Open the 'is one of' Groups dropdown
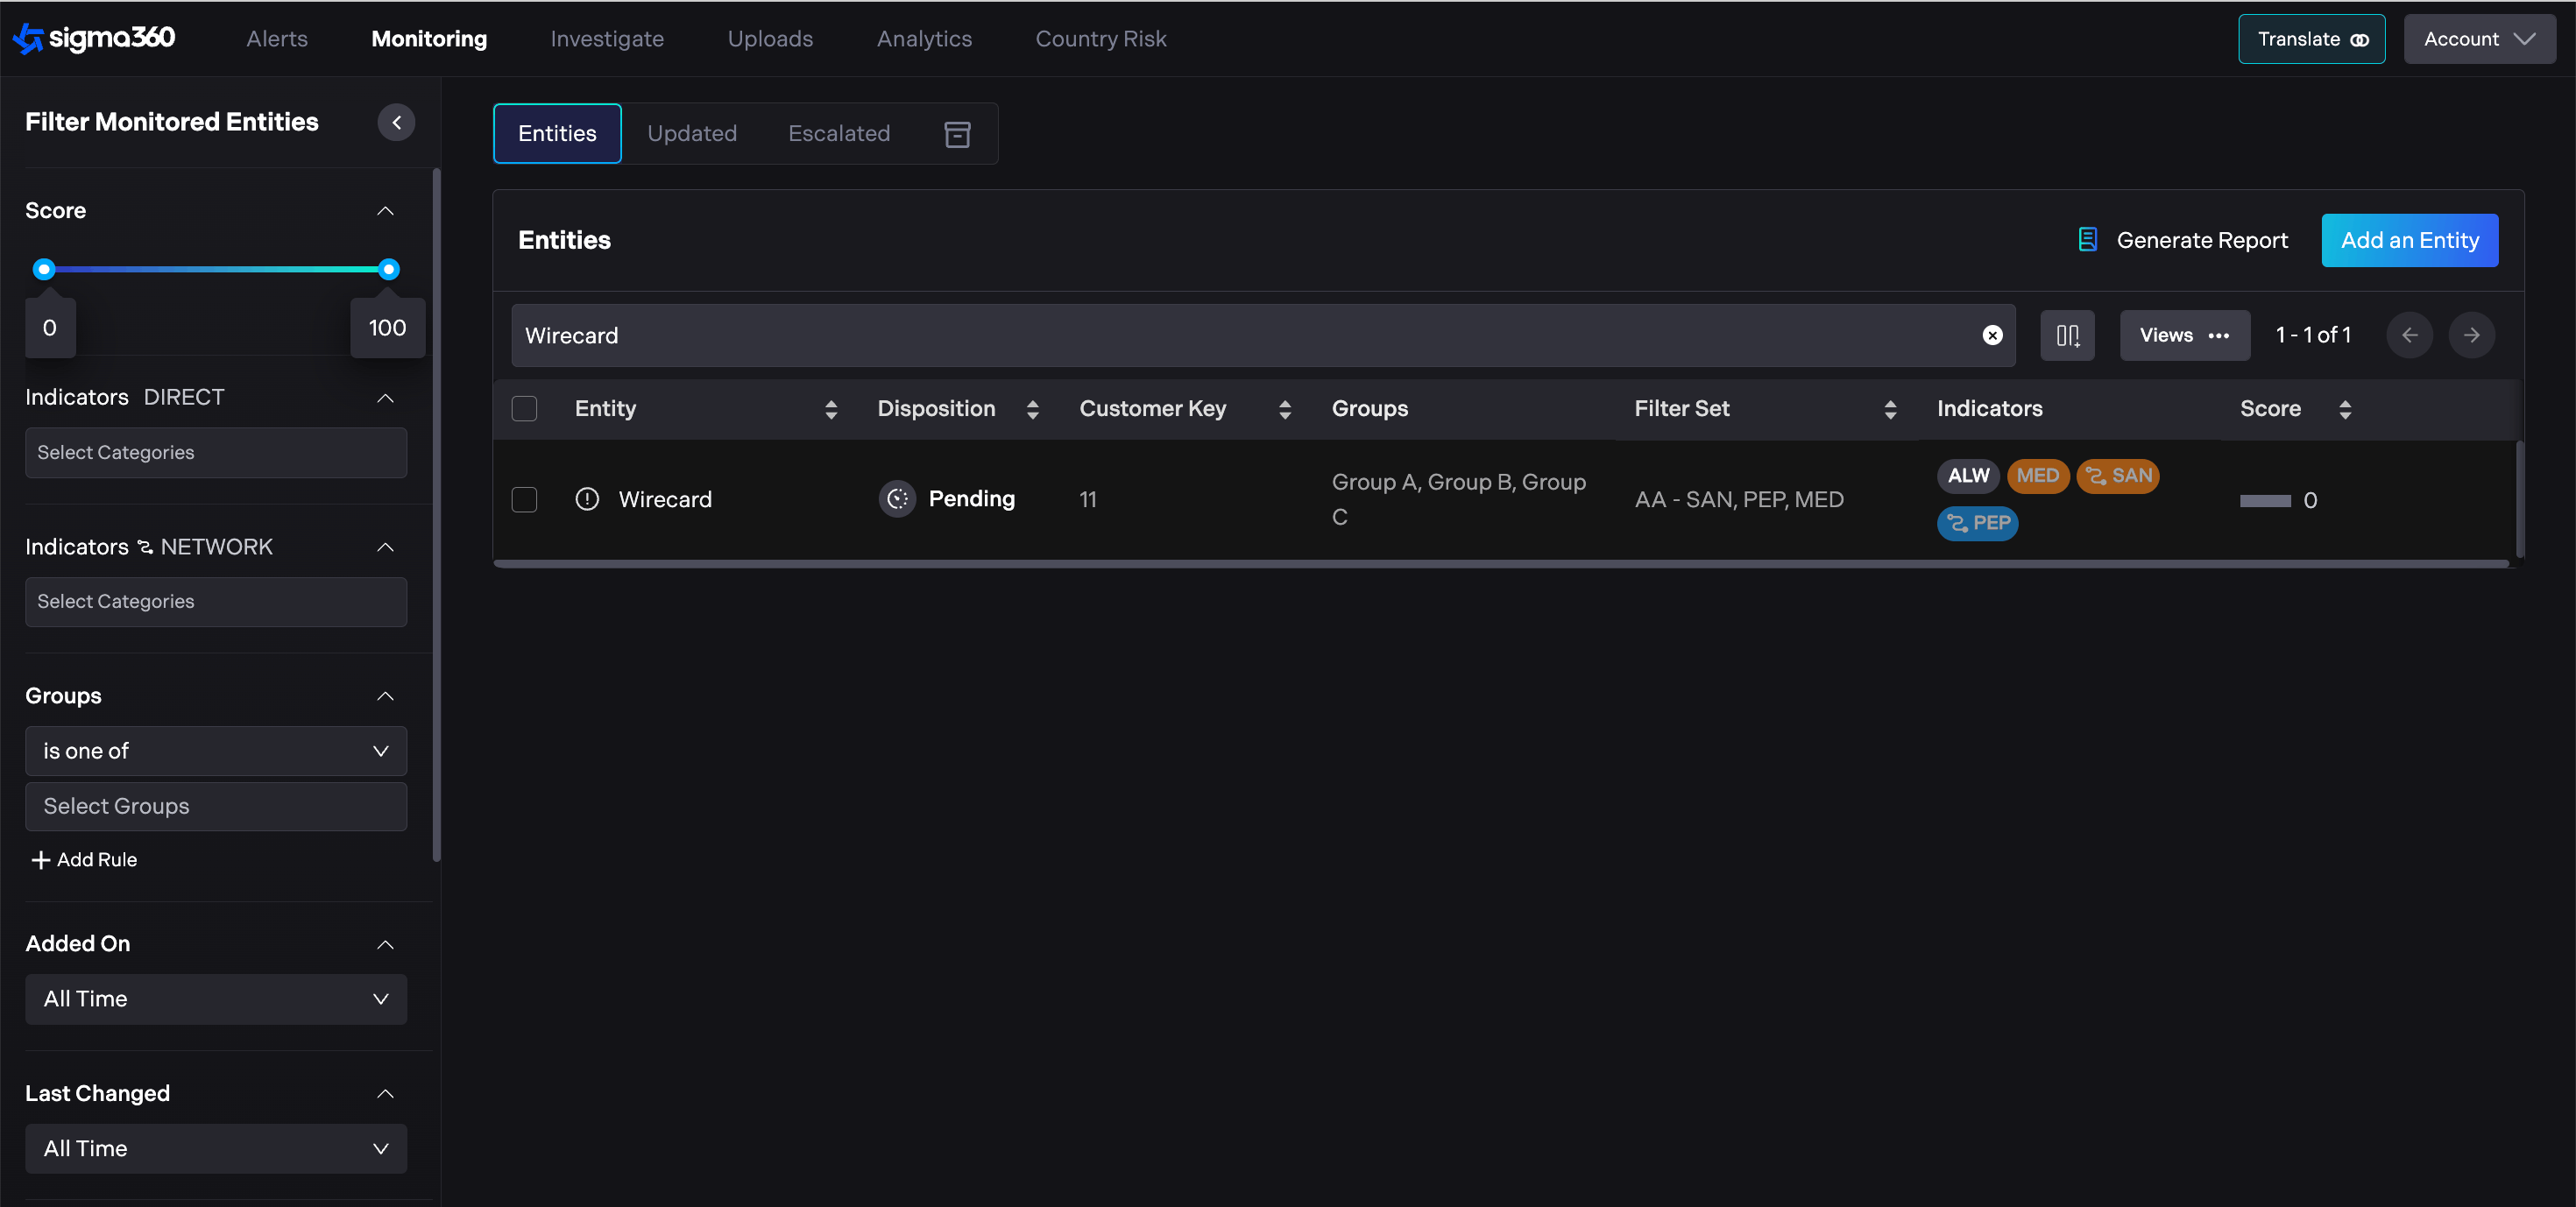Viewport: 2576px width, 1207px height. (215, 751)
